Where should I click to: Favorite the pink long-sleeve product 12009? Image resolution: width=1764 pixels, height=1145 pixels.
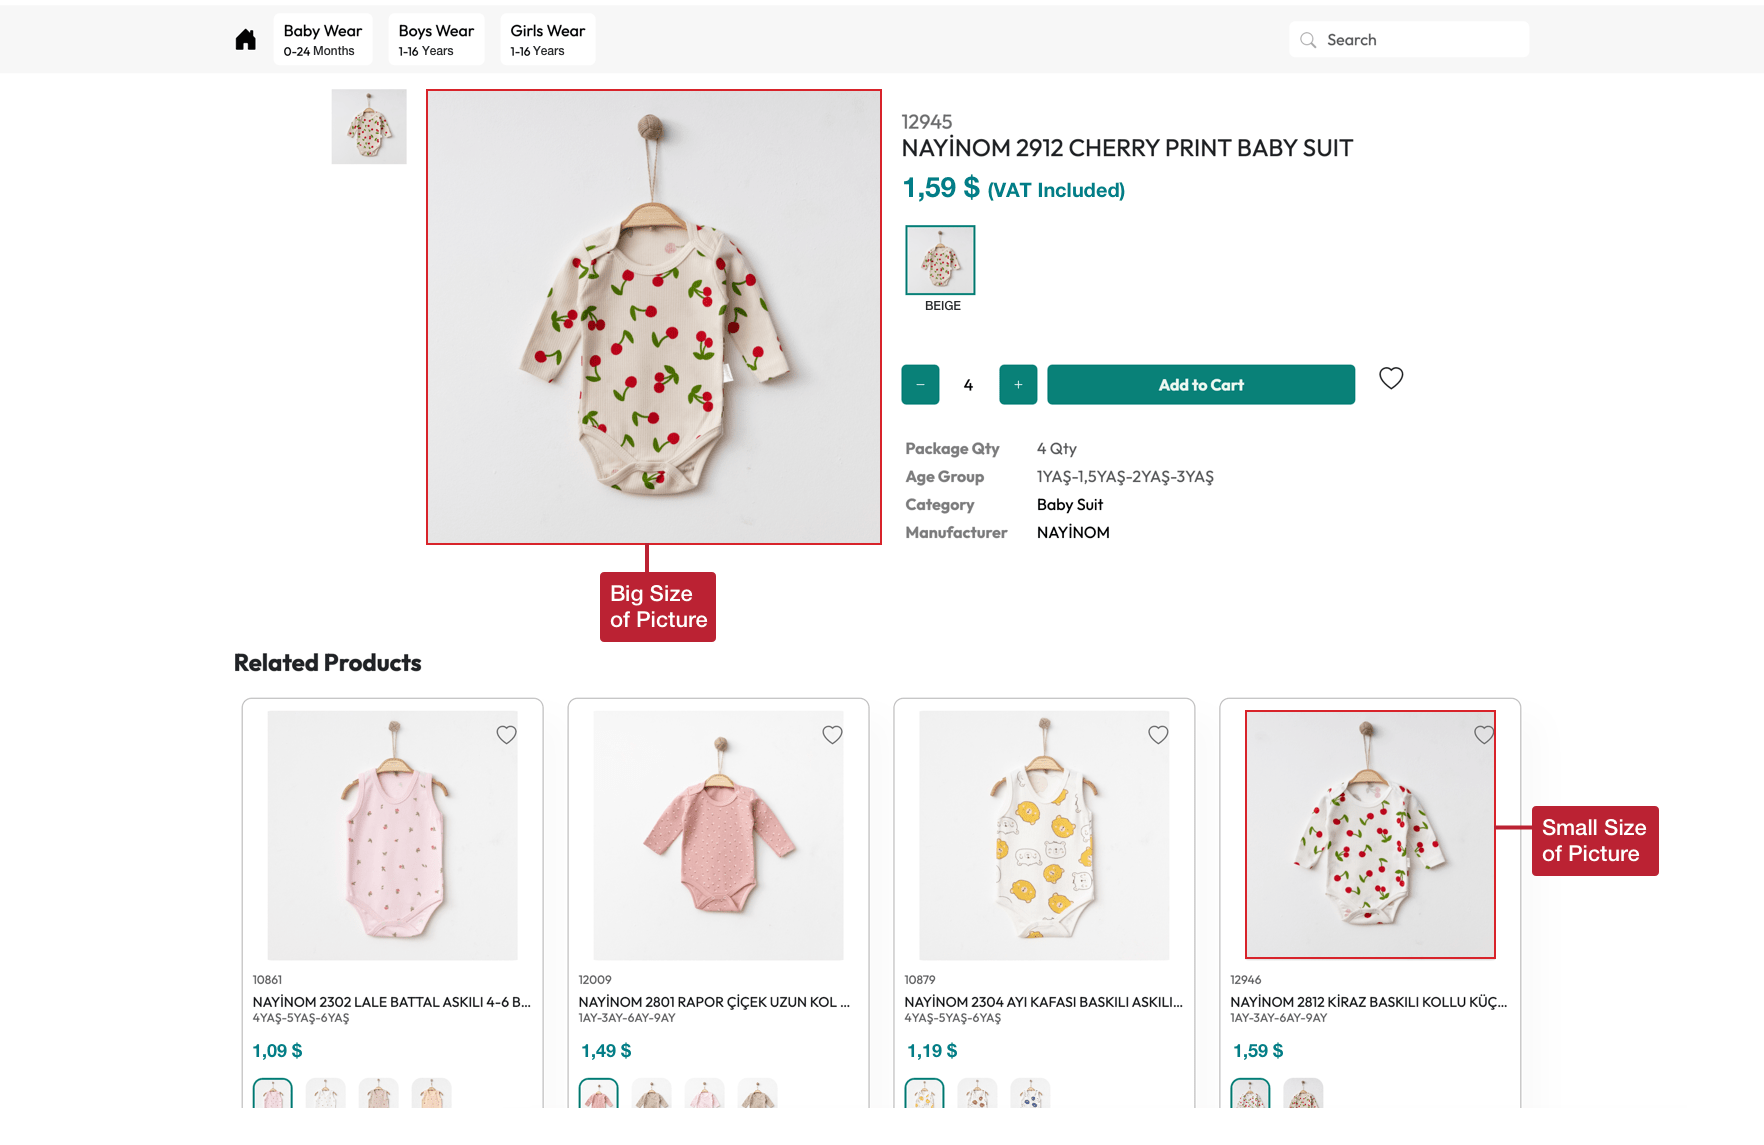832,735
